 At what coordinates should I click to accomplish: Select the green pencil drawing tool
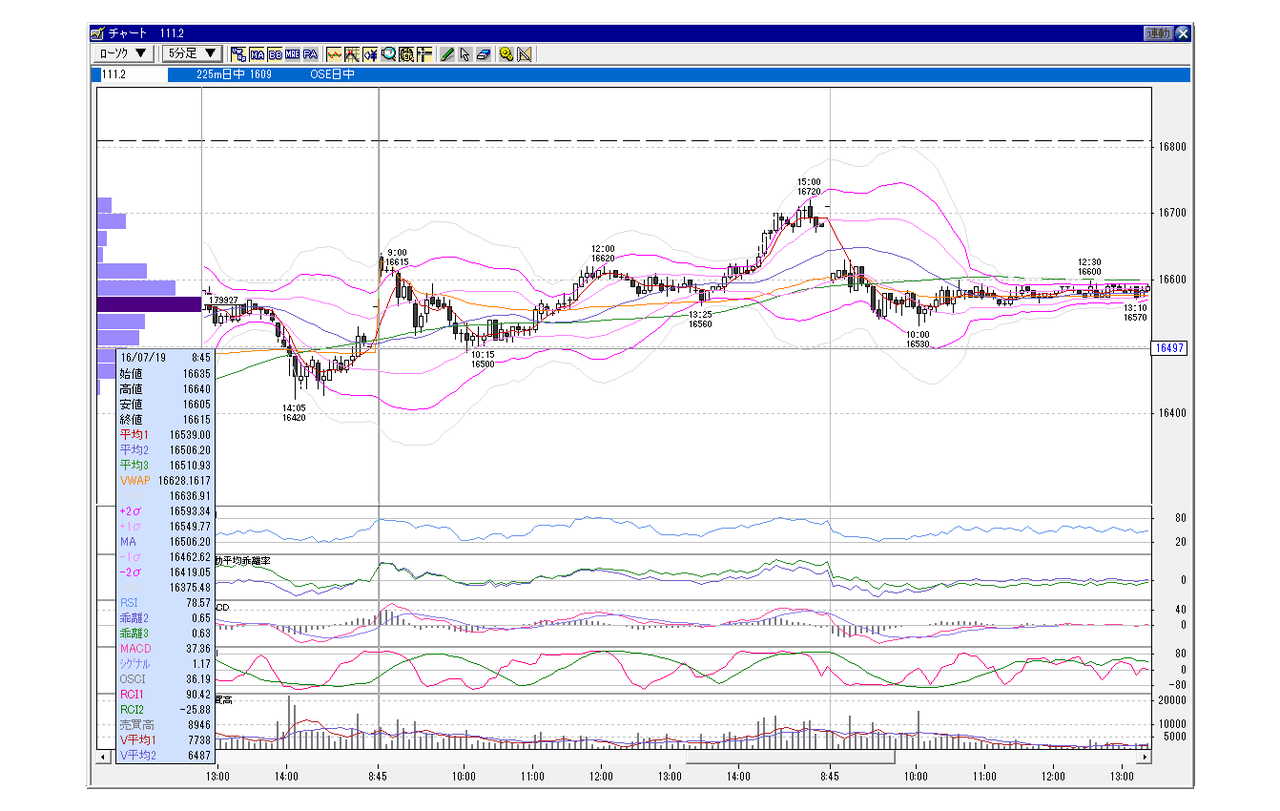[448, 54]
